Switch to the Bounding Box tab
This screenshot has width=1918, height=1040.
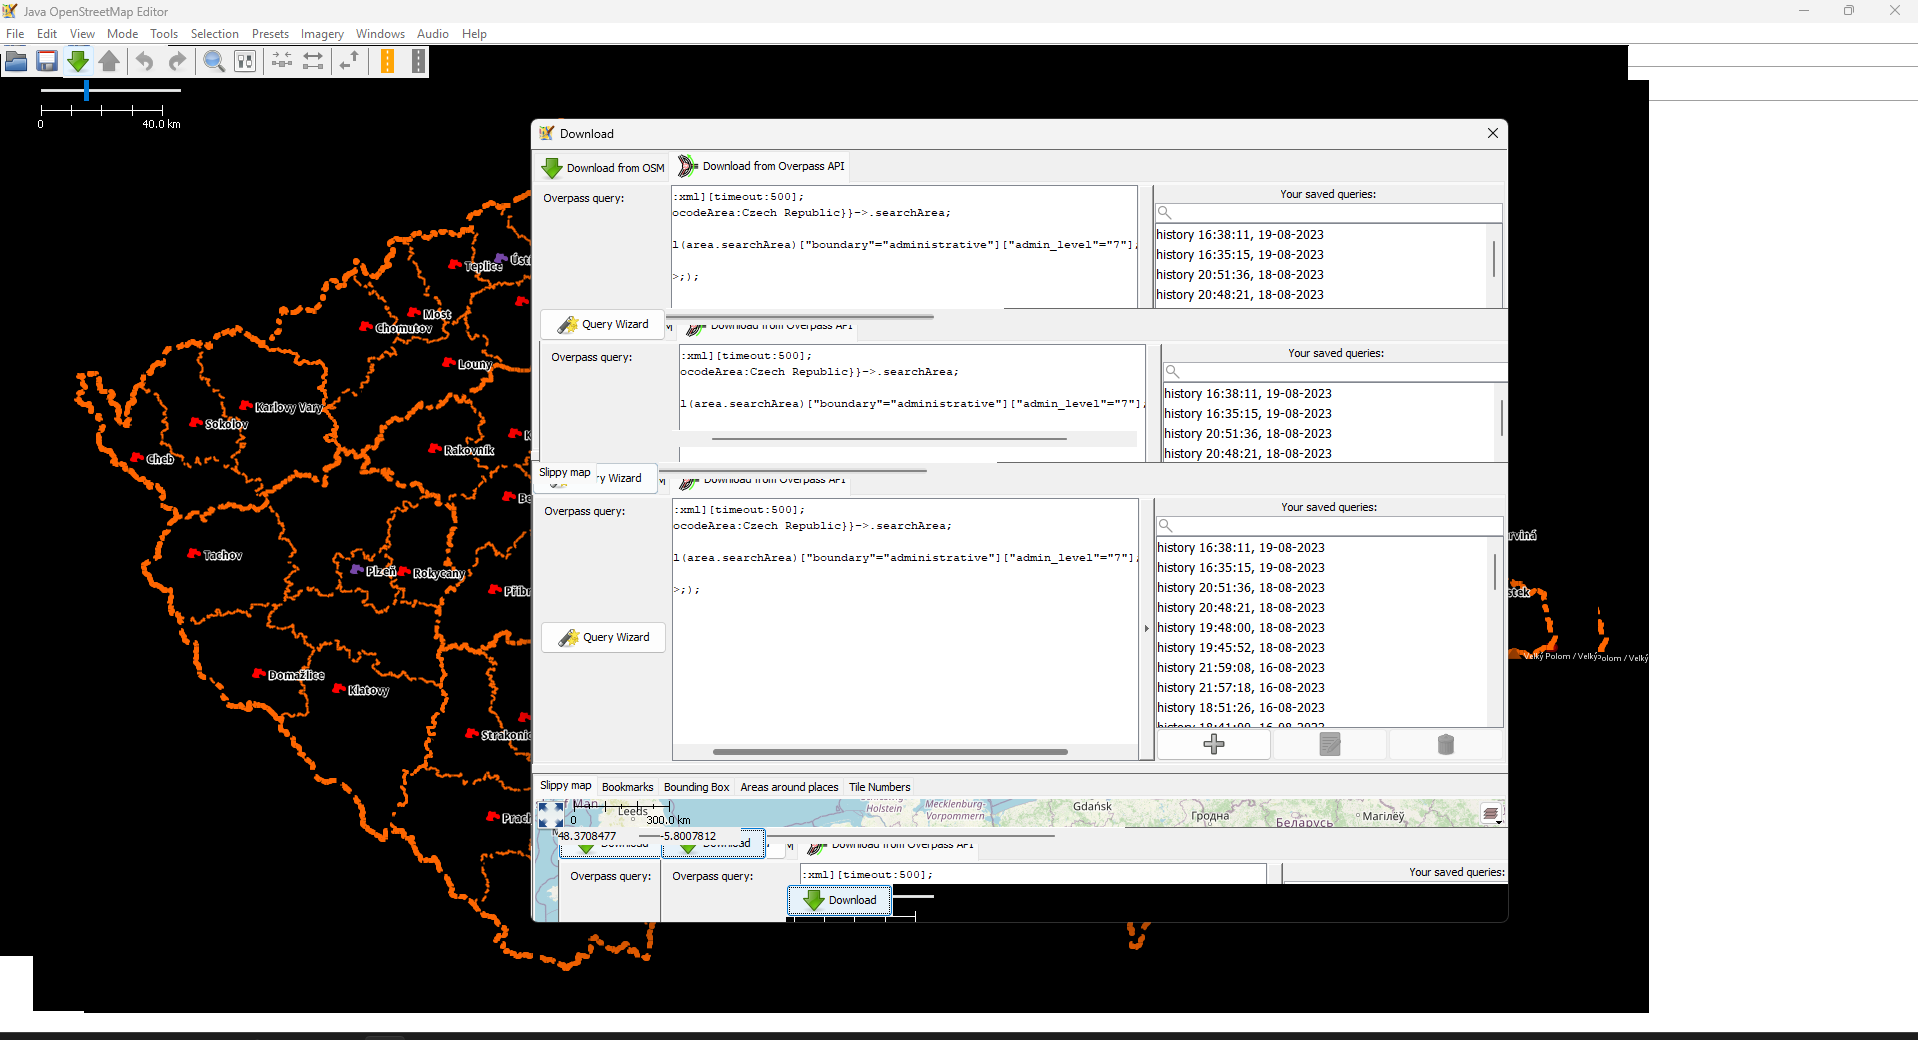(696, 787)
